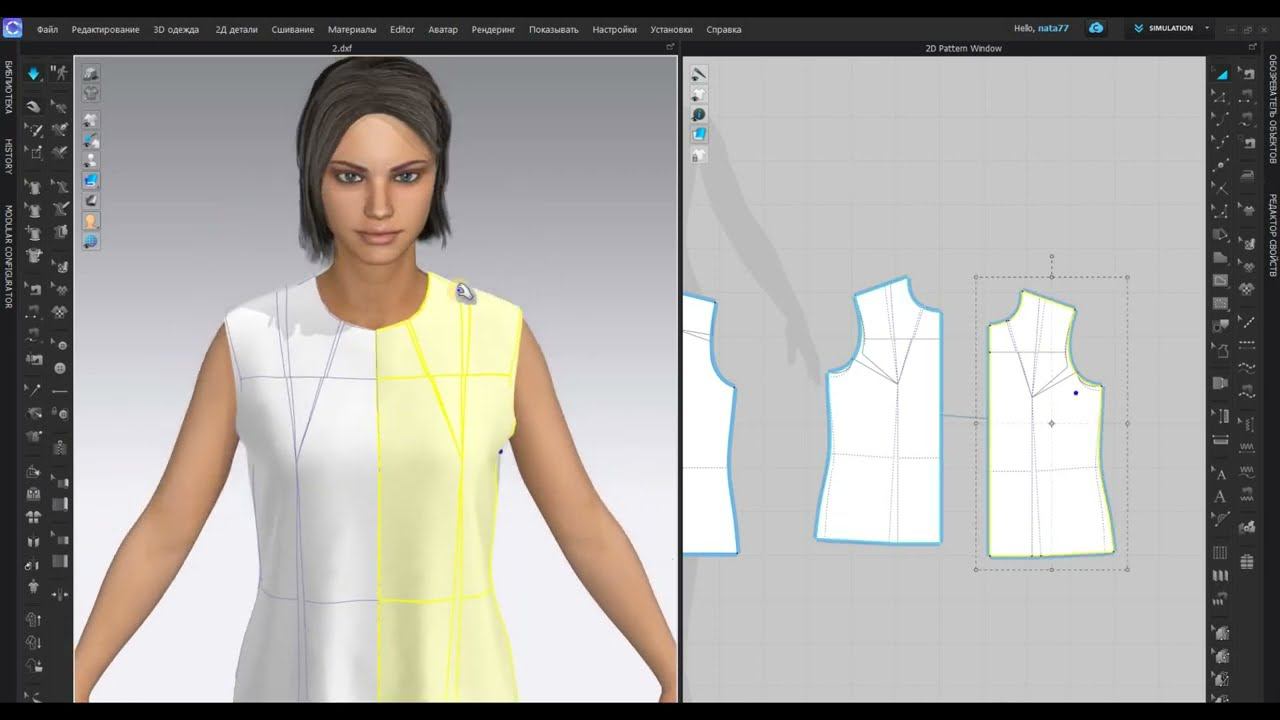
Task: Expand the HISTORY side panel
Action: point(9,157)
